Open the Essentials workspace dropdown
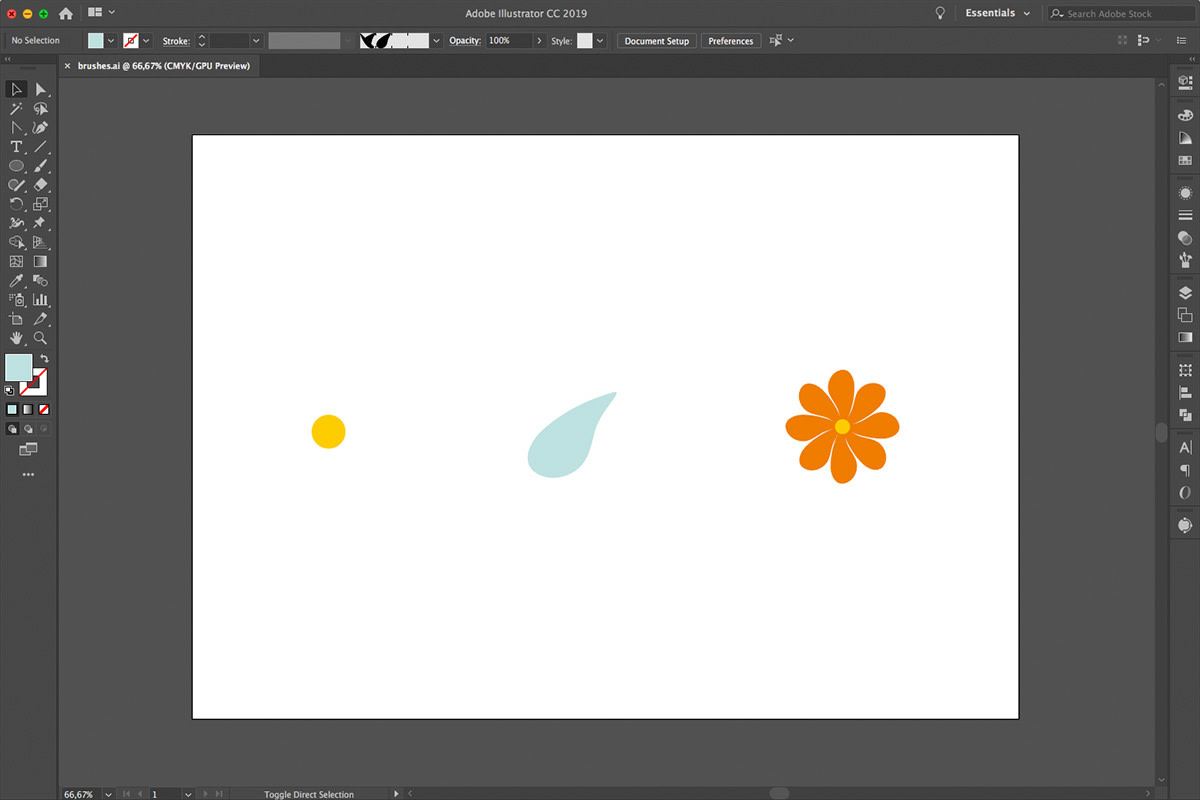Screen dimensions: 1200x800 coord(997,13)
